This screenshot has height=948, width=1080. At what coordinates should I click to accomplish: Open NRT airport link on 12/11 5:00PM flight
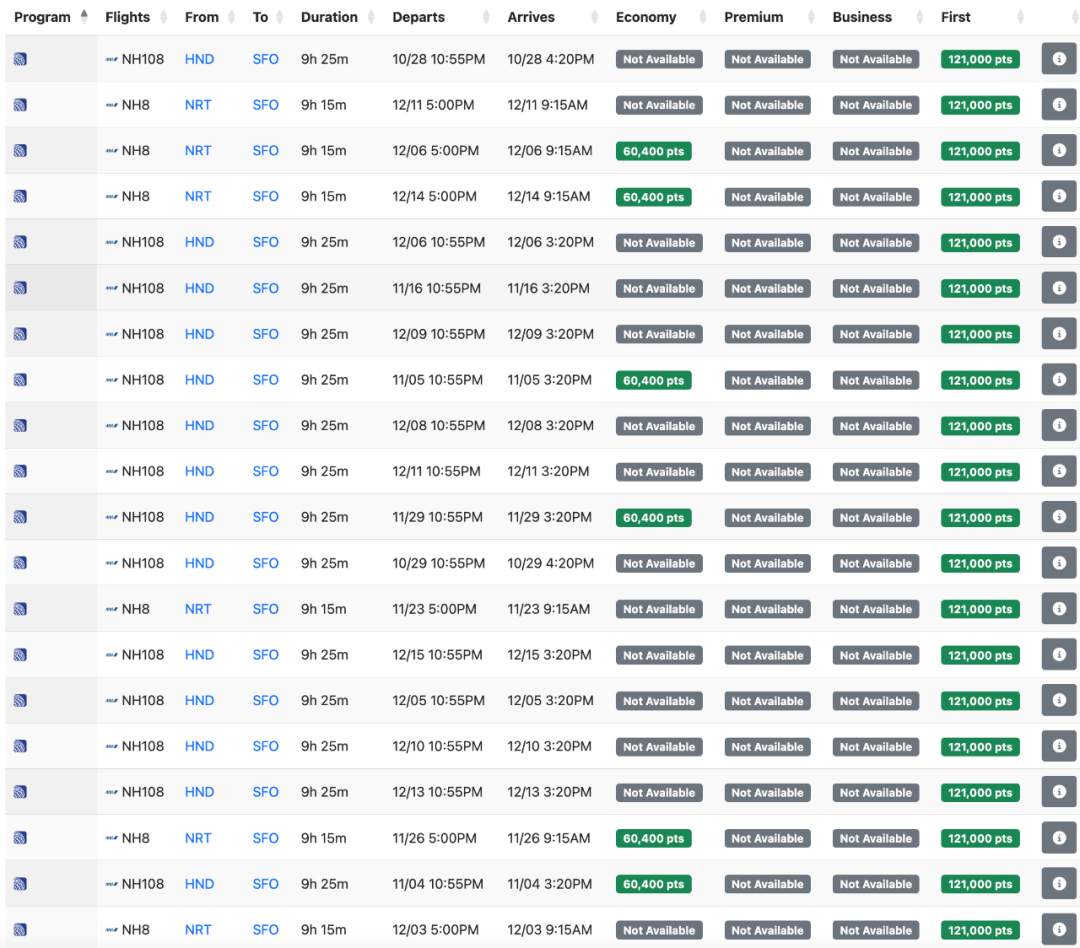coord(198,105)
